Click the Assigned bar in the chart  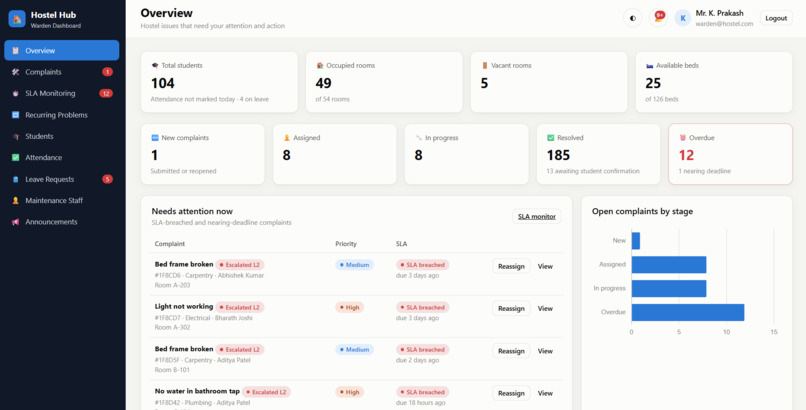[x=669, y=265]
